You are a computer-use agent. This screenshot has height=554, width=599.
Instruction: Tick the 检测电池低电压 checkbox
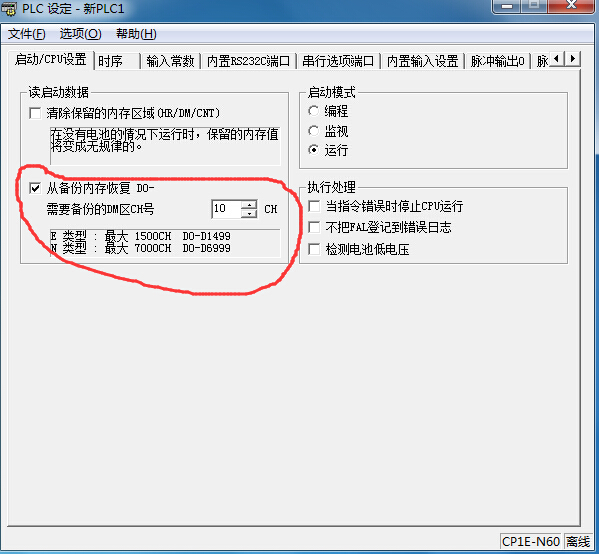point(314,249)
